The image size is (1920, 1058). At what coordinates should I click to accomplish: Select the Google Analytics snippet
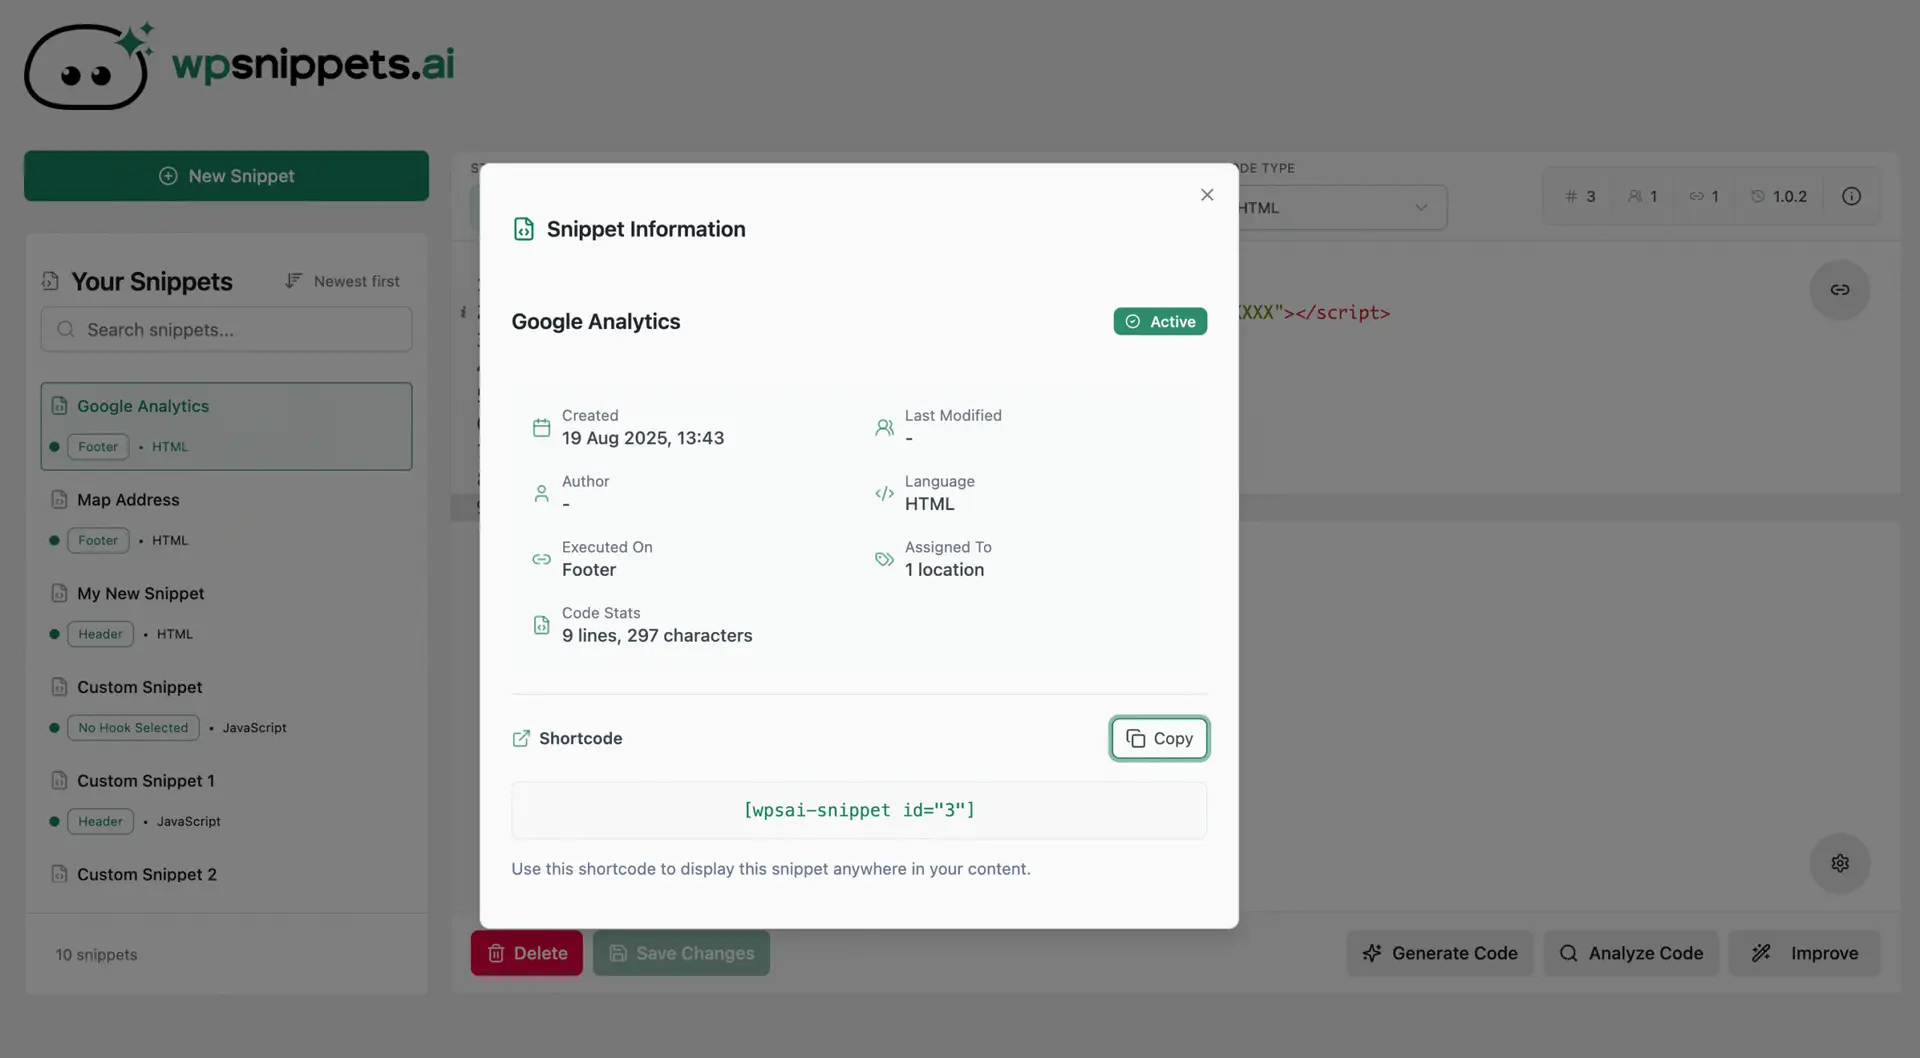click(x=226, y=426)
